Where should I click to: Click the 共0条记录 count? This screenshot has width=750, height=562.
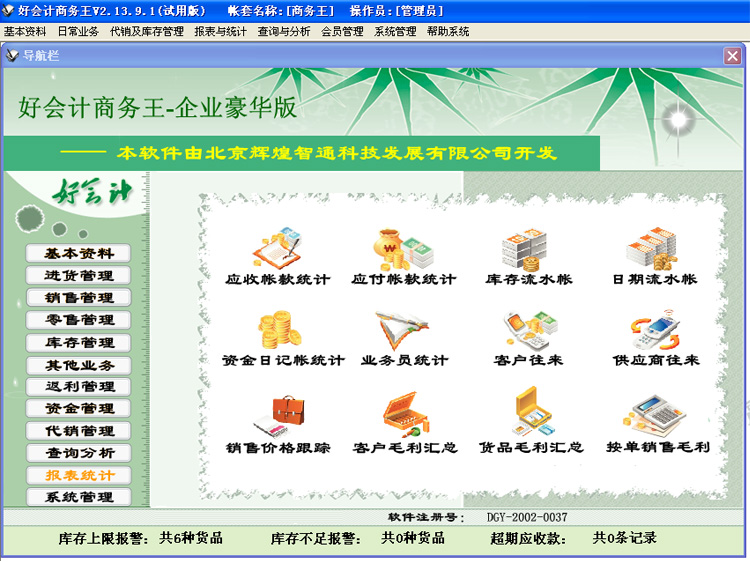[624, 538]
